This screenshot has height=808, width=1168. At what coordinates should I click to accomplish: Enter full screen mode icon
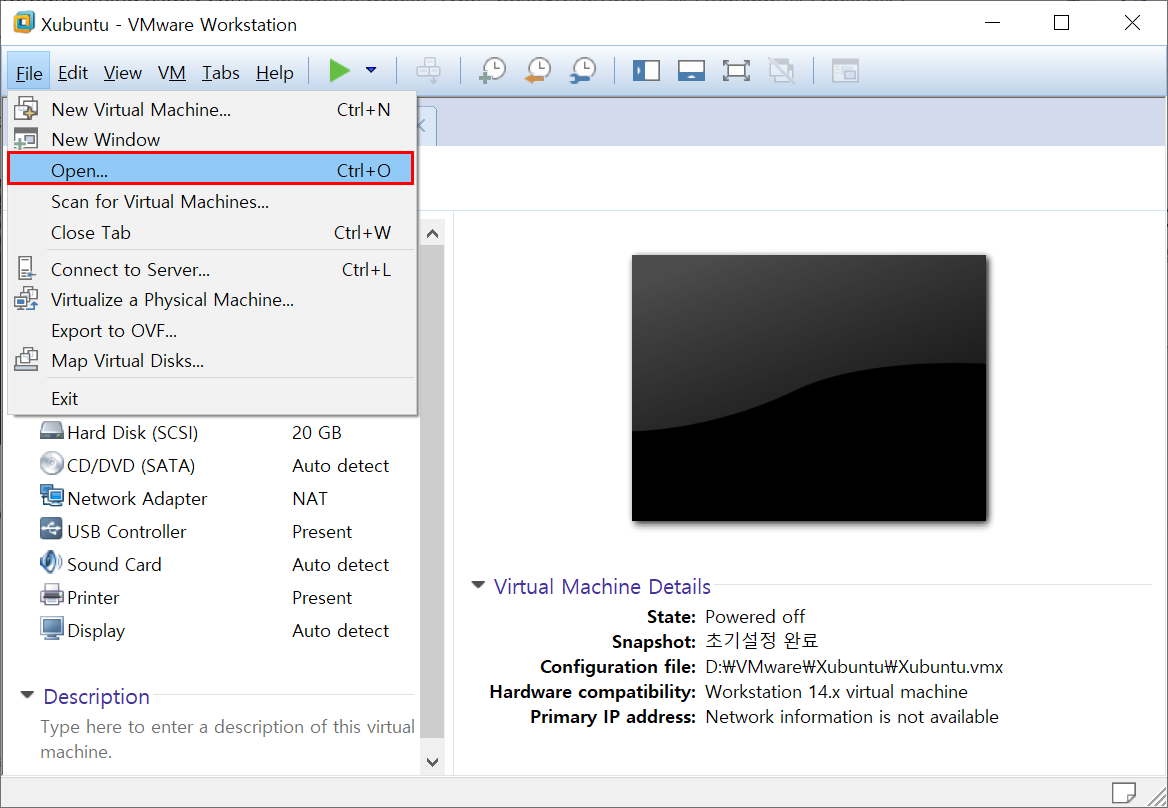click(x=736, y=71)
